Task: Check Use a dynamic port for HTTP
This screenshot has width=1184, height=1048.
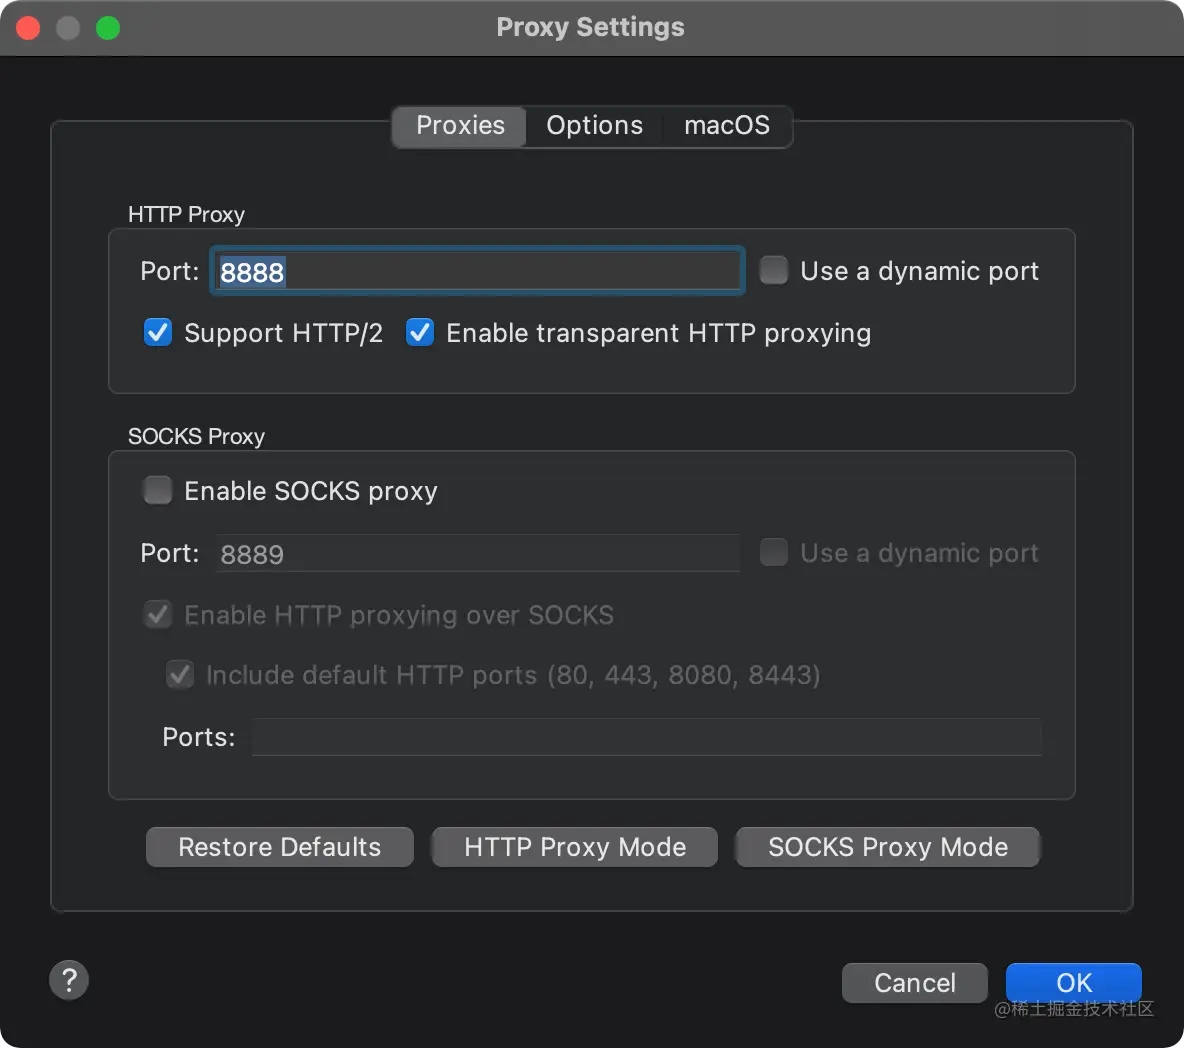Action: 774,270
